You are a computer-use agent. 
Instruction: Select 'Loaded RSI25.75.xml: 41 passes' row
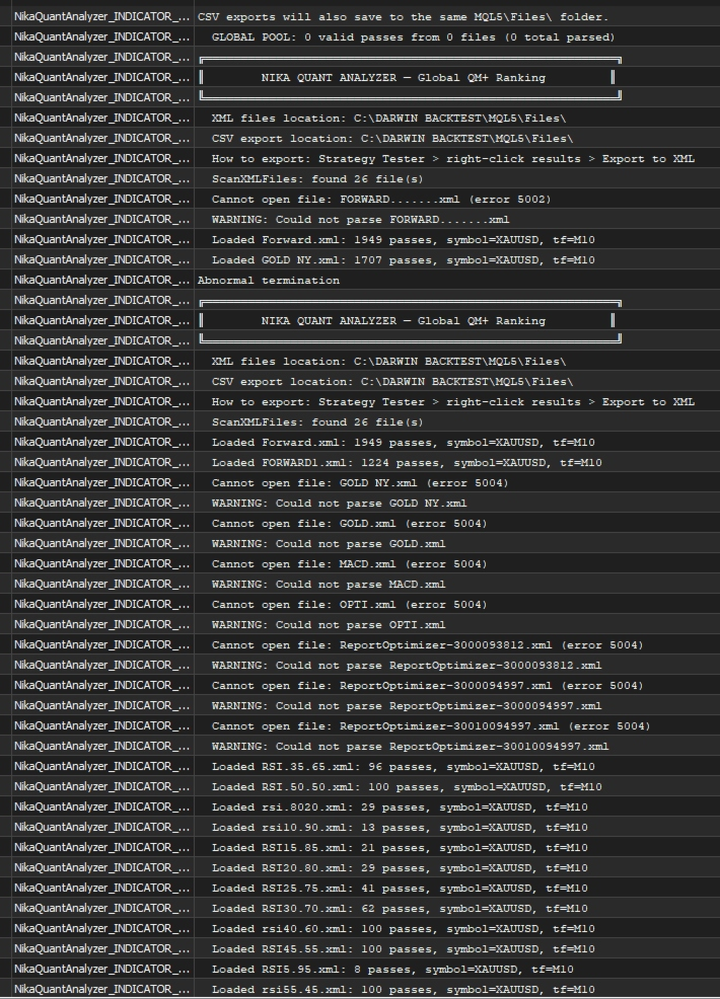[x=360, y=888]
